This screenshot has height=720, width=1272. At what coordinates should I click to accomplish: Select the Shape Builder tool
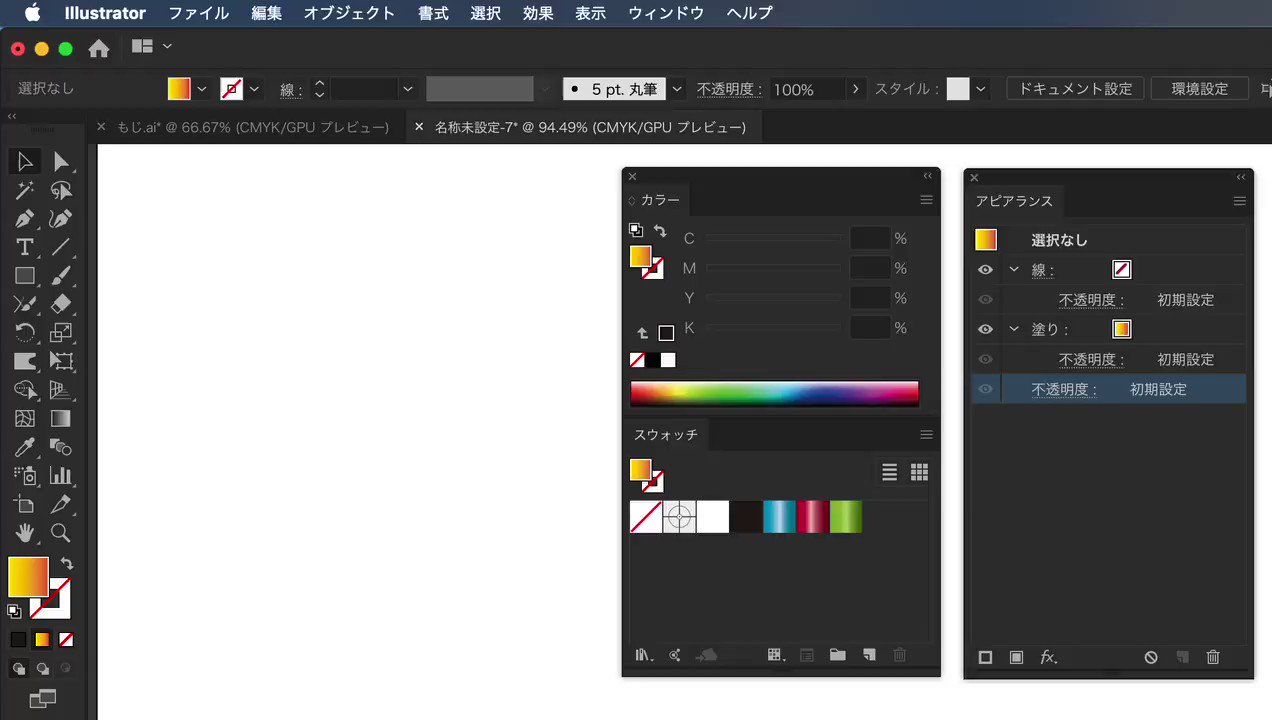pos(25,390)
